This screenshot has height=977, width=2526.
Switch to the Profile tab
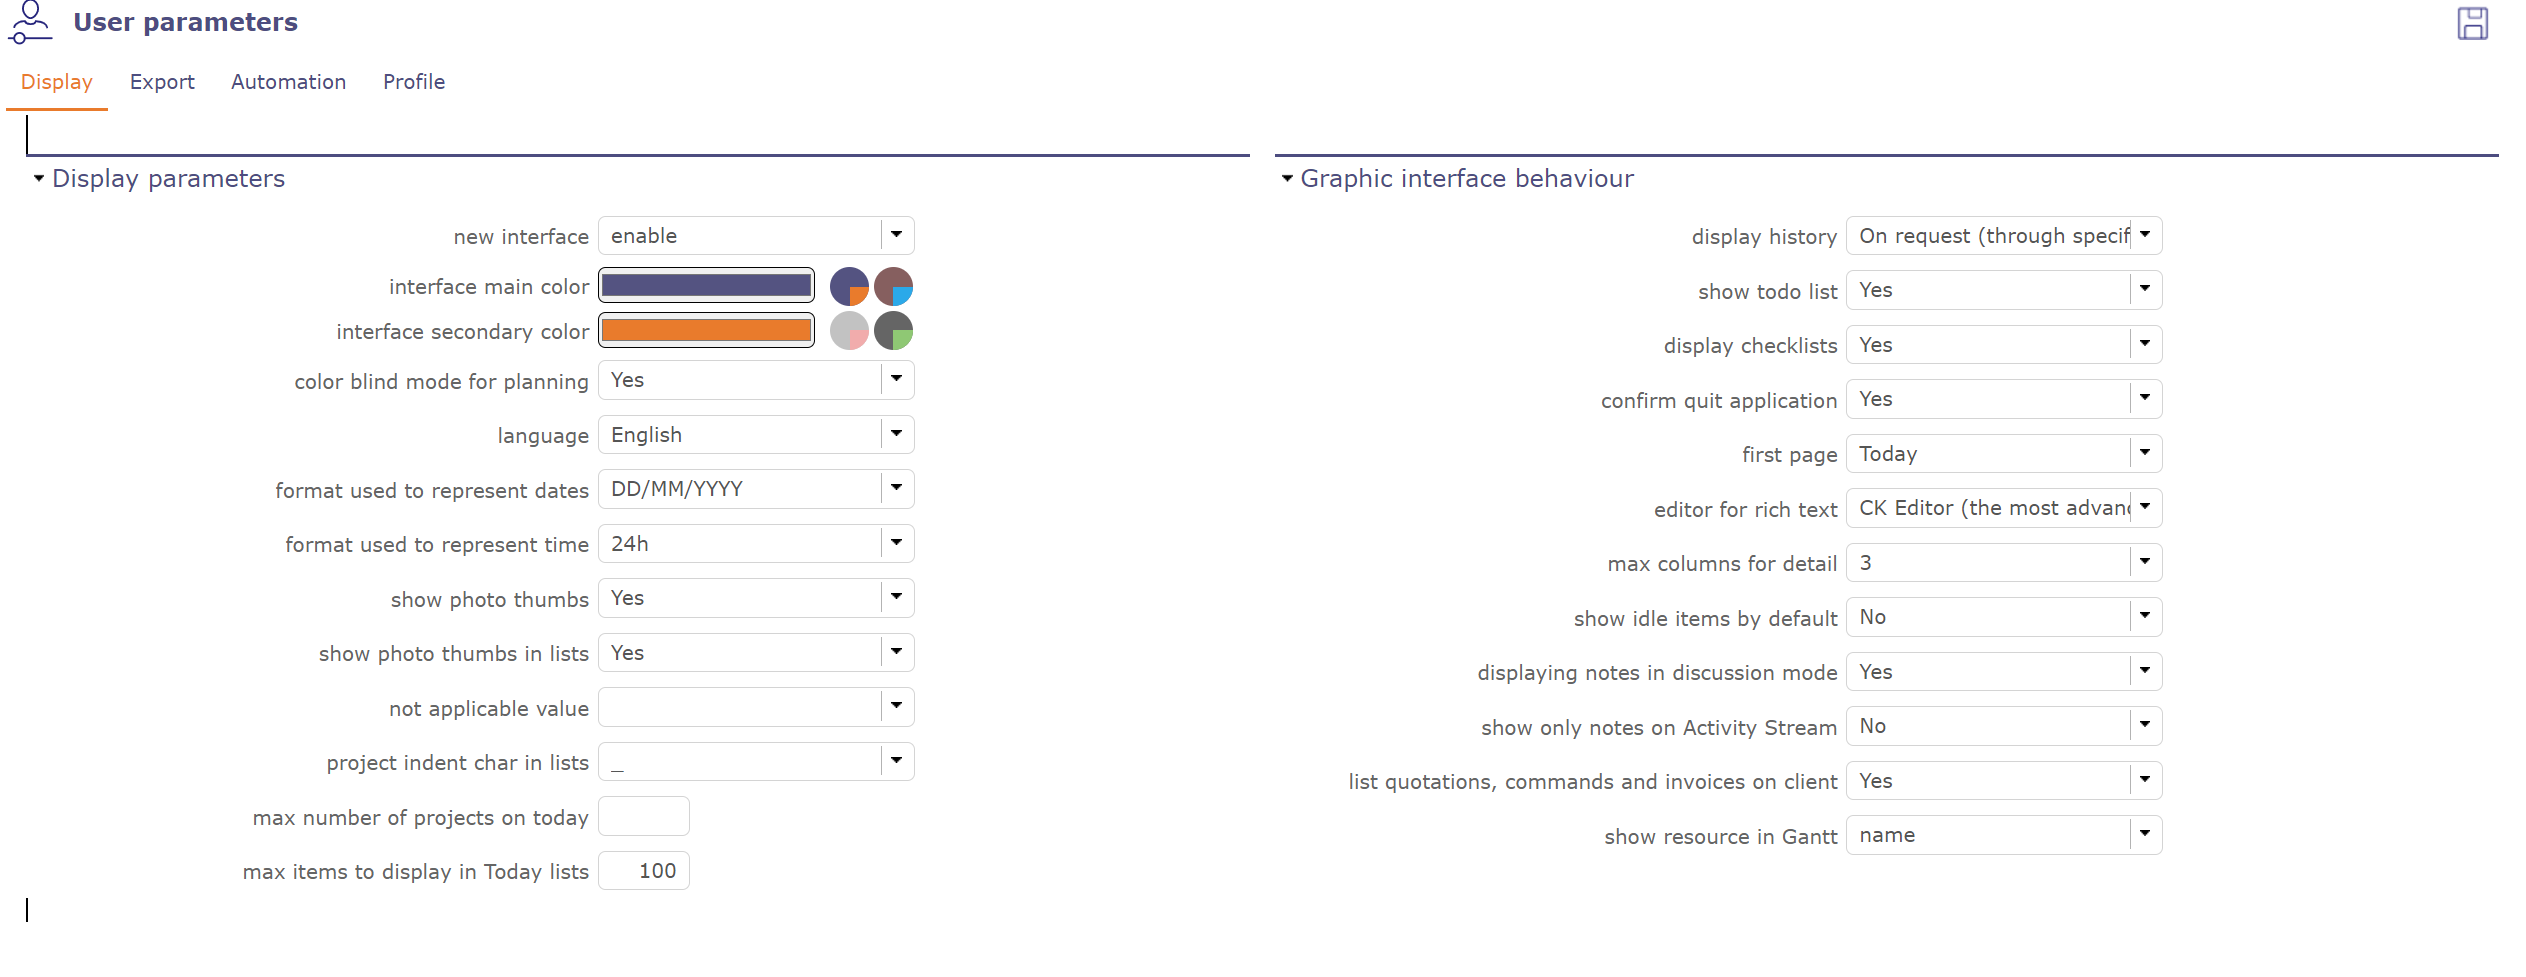(413, 81)
